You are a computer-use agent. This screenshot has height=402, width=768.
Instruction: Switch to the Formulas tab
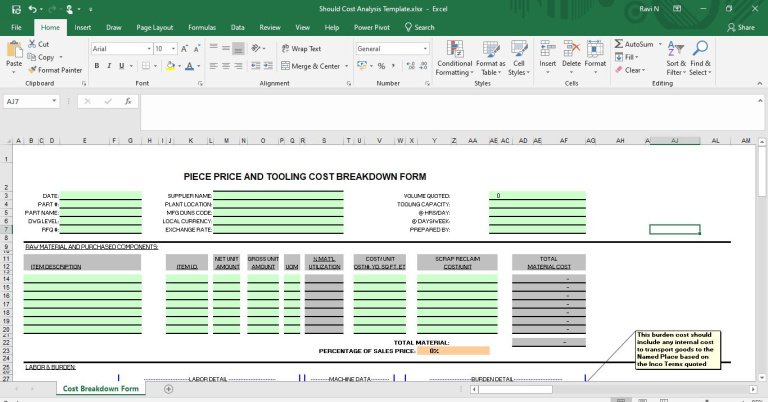pyautogui.click(x=202, y=27)
